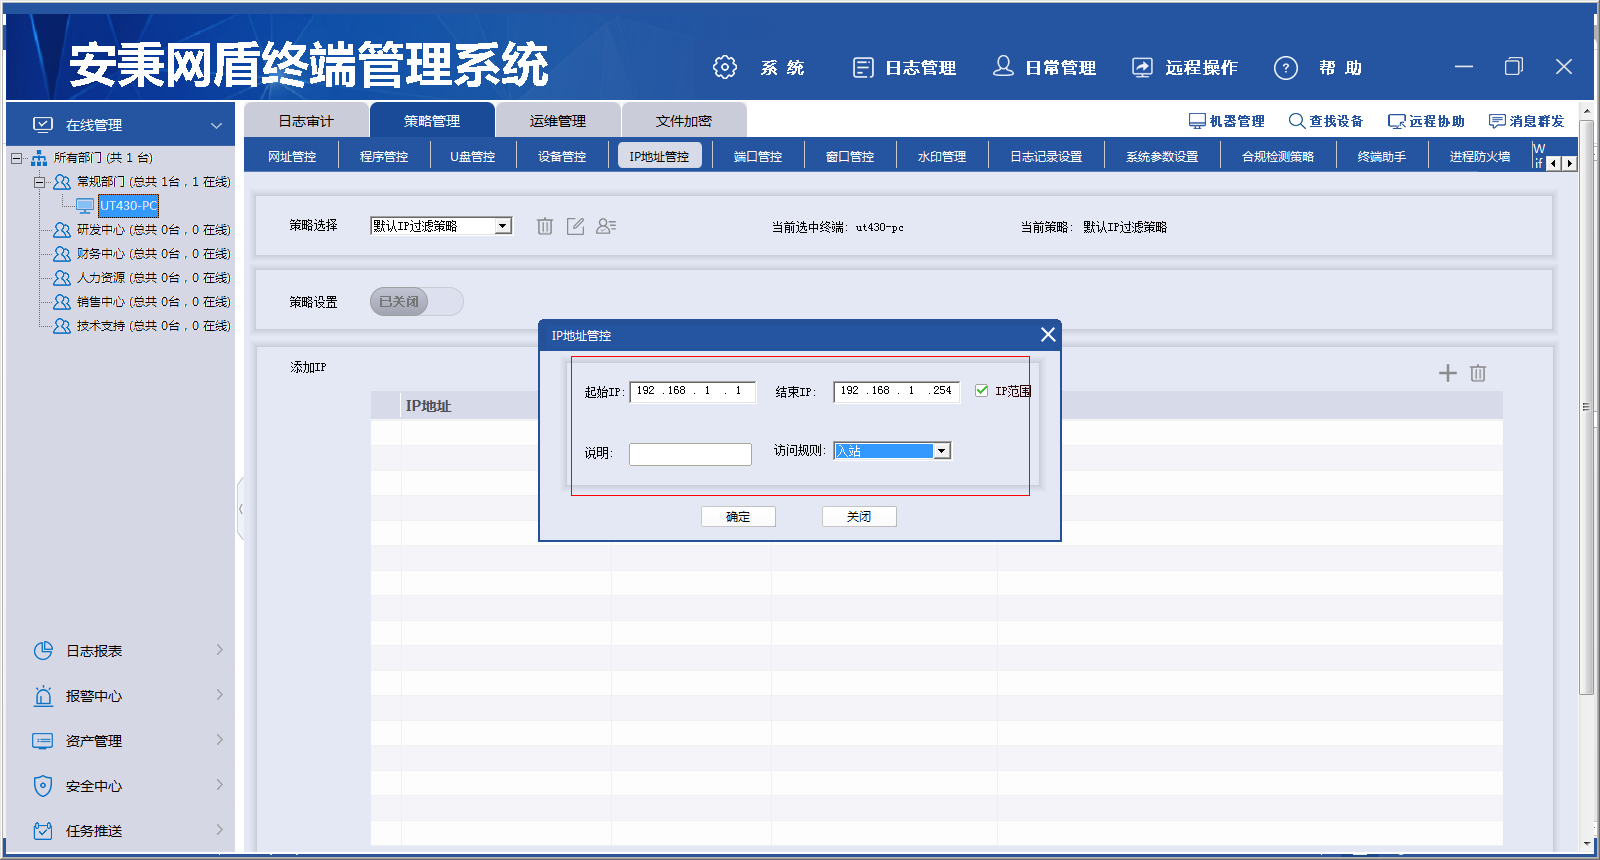Click the edit policy pencil icon
Screen dimensions: 1600x860
click(575, 226)
